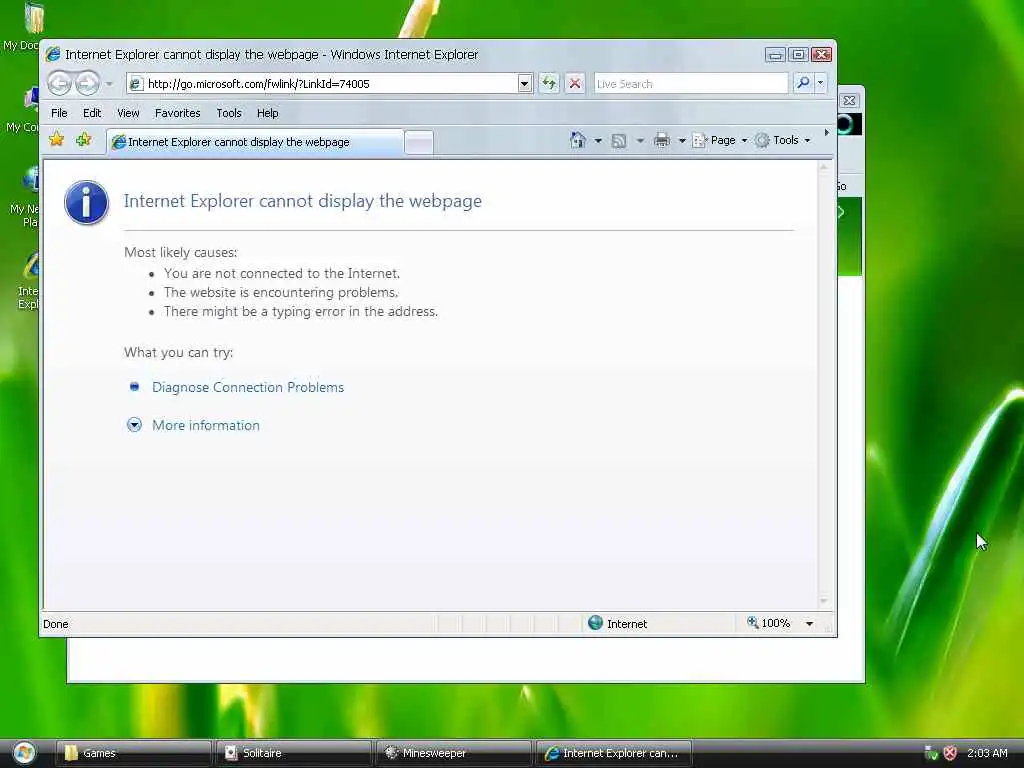1024x768 pixels.
Task: Click inside the Live Search box
Action: 690,84
